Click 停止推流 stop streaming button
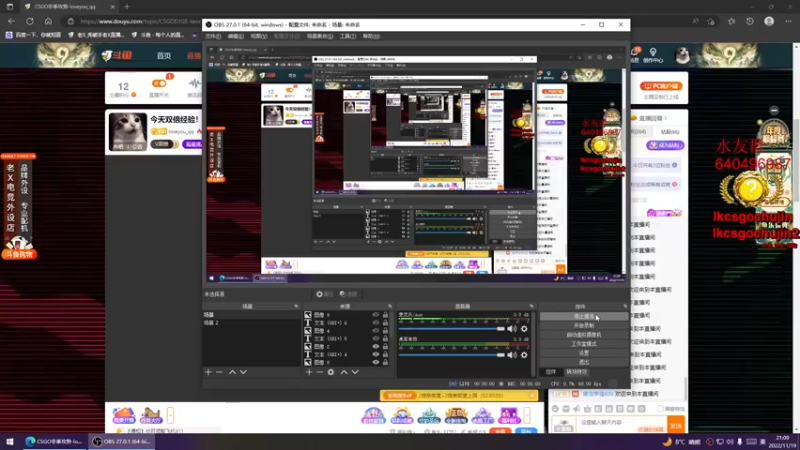 point(584,316)
